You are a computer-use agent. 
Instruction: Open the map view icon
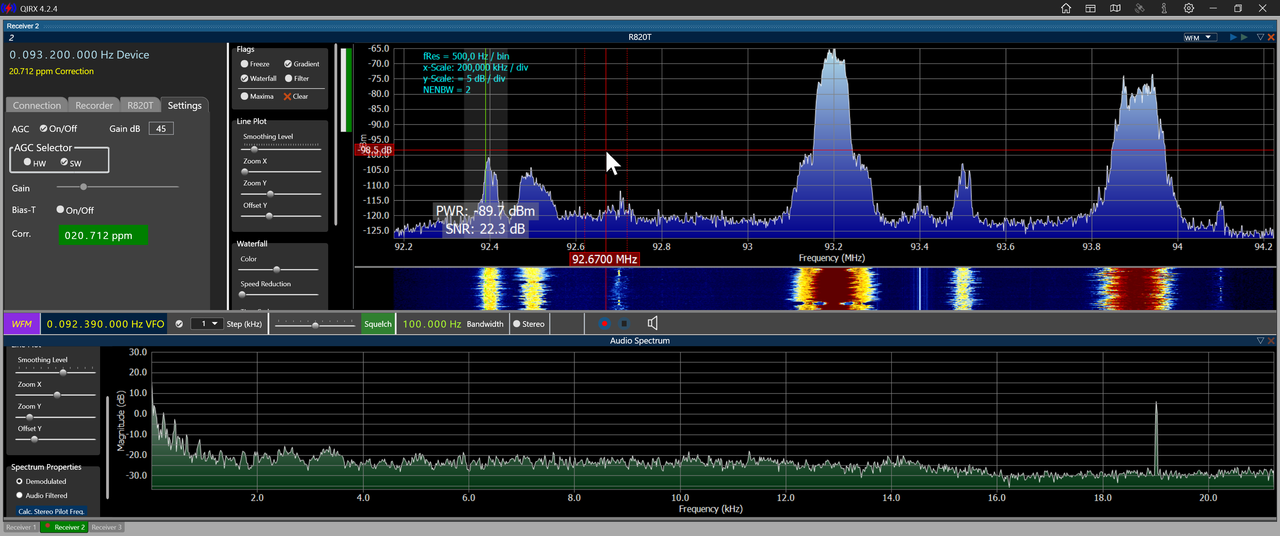1115,8
